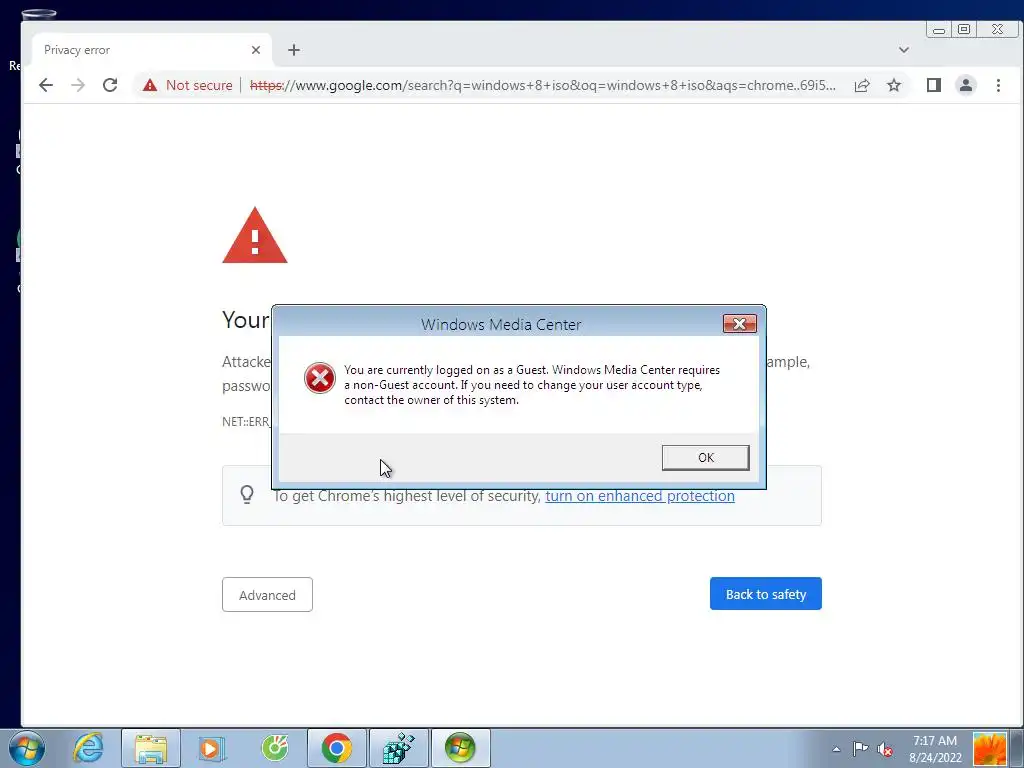The height and width of the screenshot is (768, 1024).
Task: Open Chrome three-dot menu
Action: 998,85
